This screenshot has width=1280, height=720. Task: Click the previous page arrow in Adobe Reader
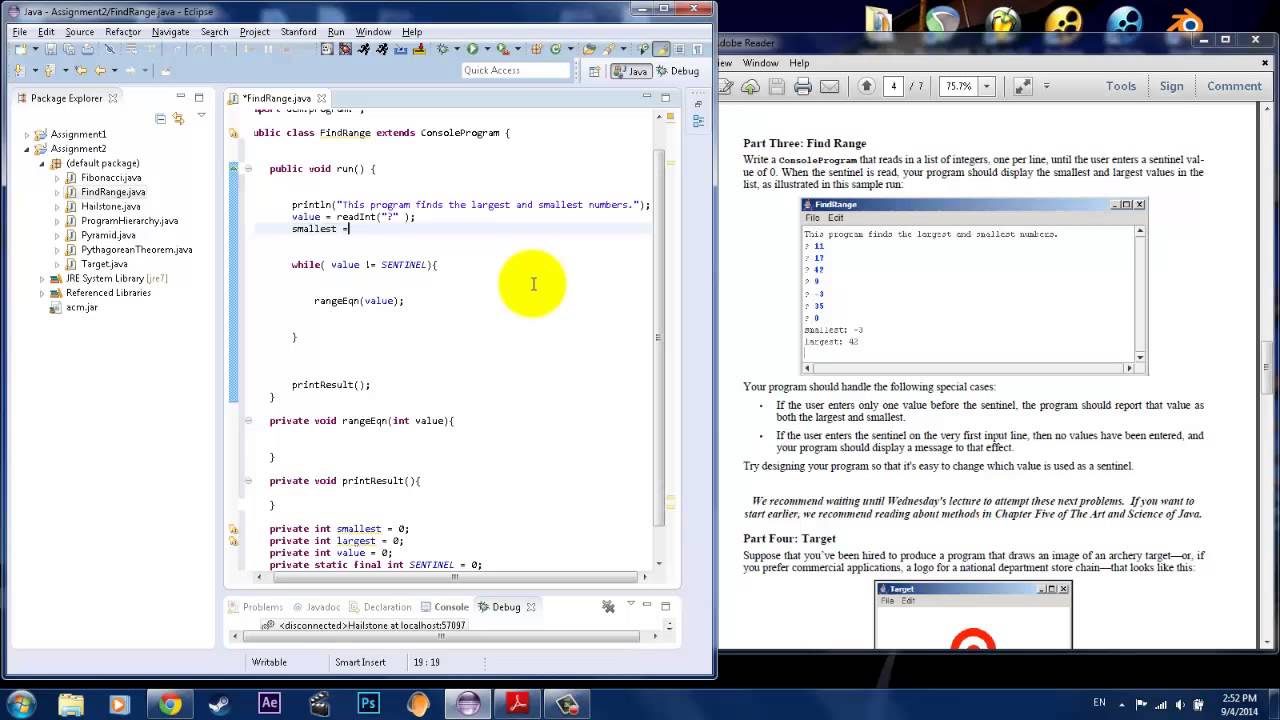[x=867, y=86]
